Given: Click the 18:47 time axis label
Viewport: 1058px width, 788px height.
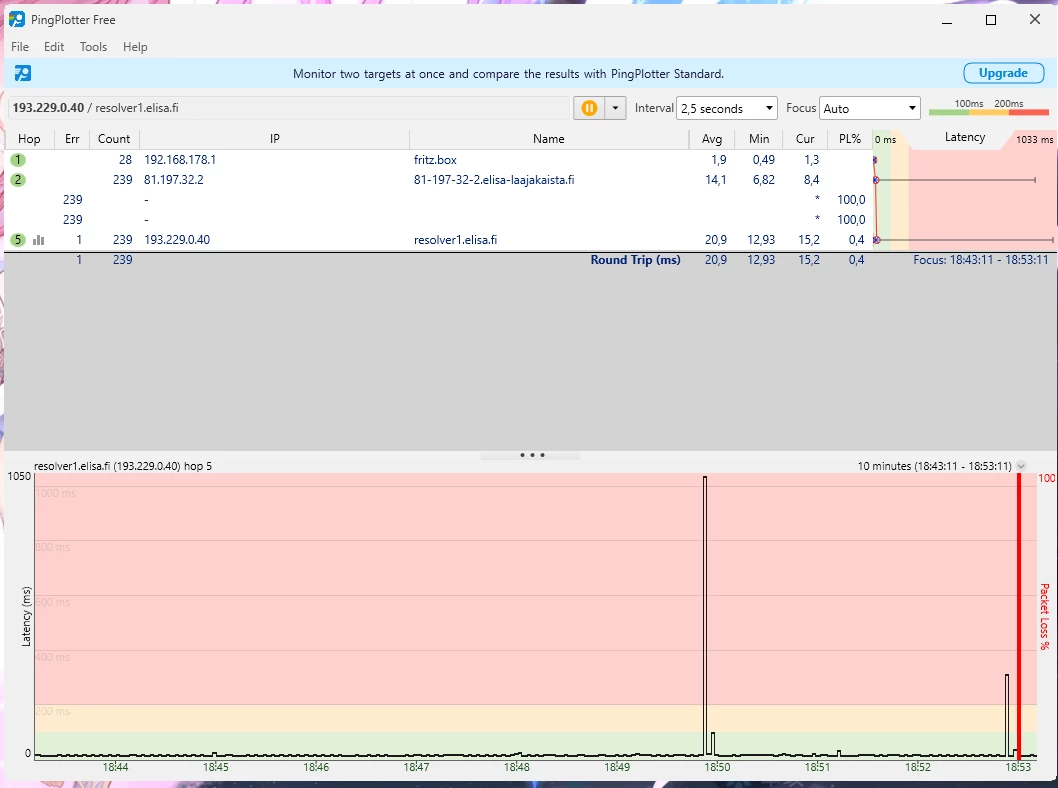Looking at the screenshot, I should click(416, 767).
